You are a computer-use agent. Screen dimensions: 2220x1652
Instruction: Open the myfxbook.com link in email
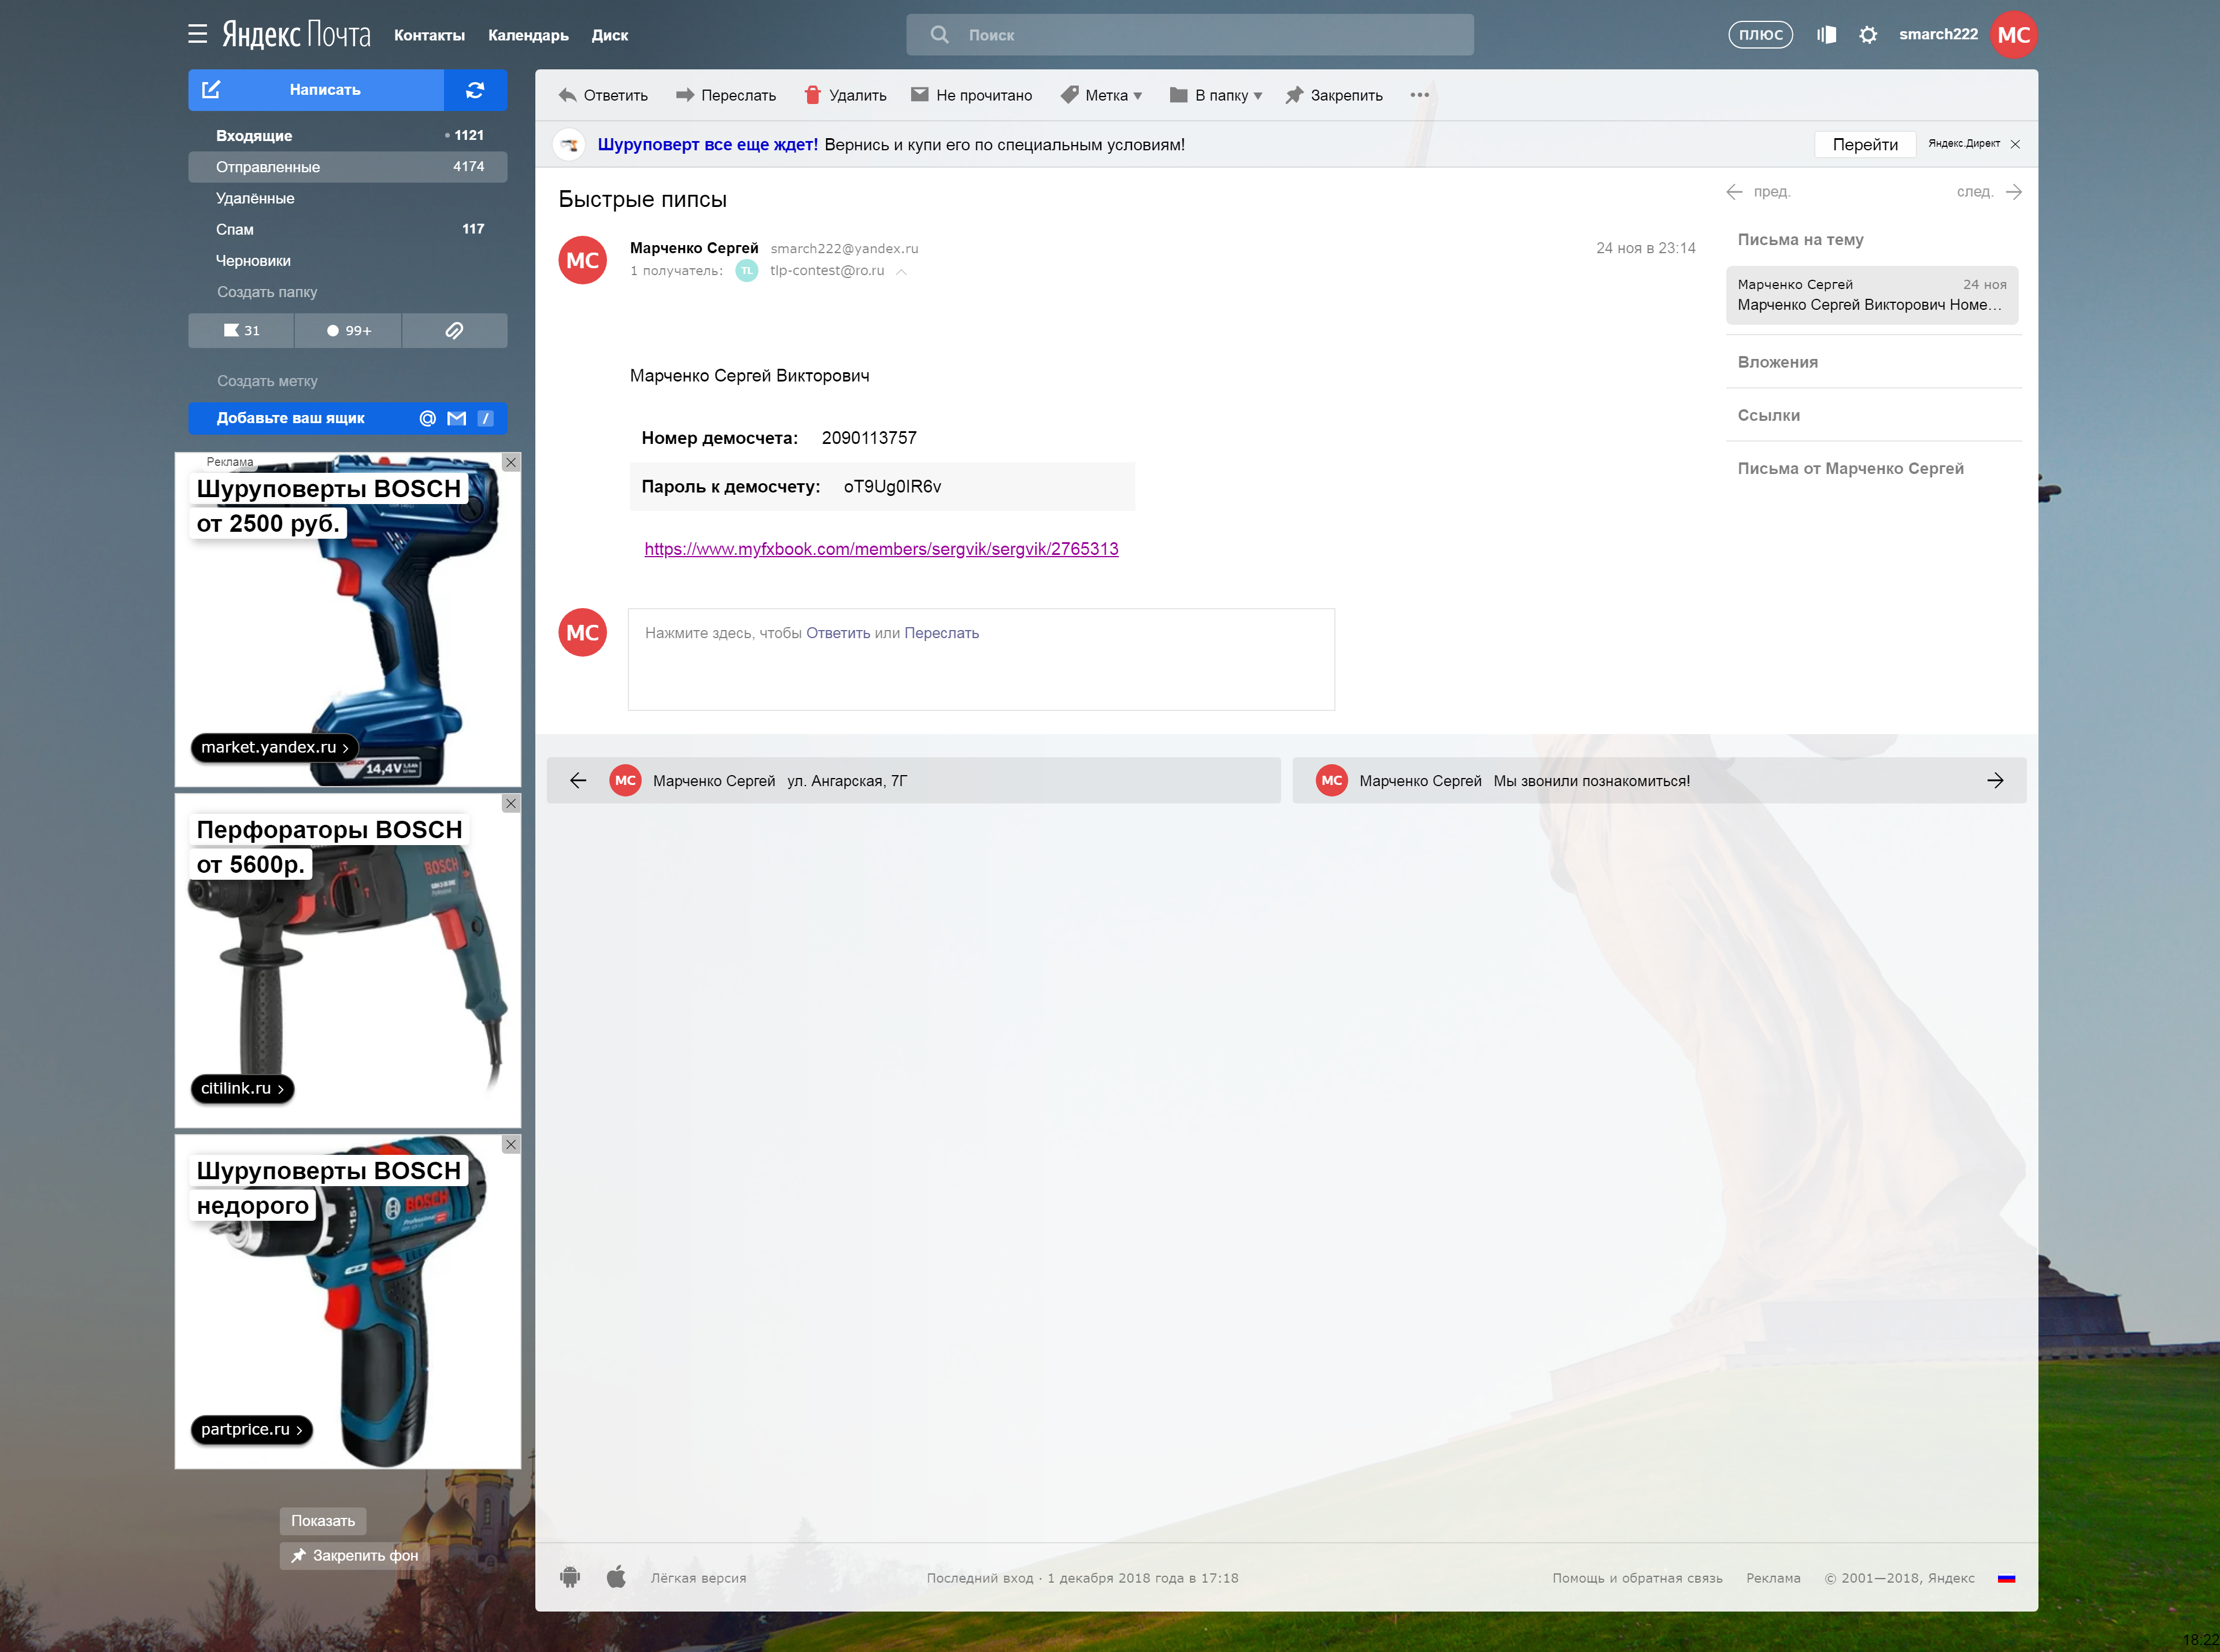coord(881,549)
